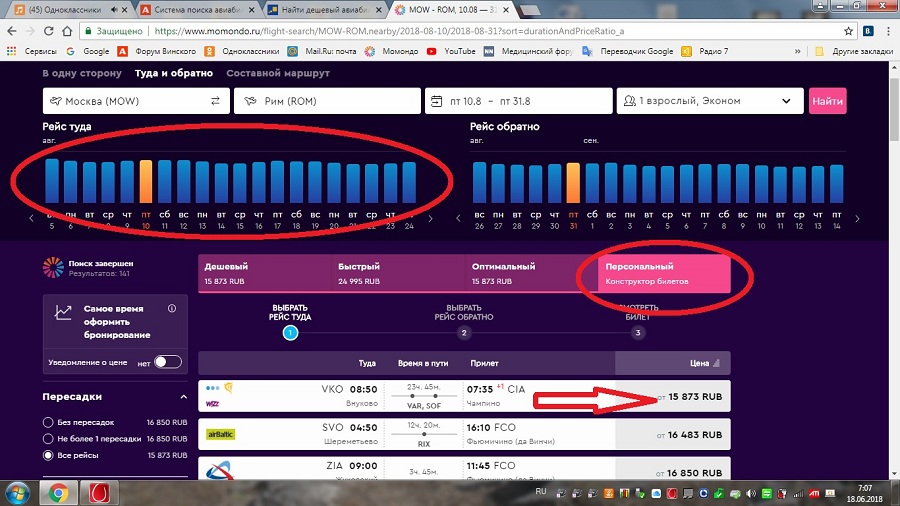900x506 pixels.
Task: Open the red Opera taskbar icon
Action: 99,493
